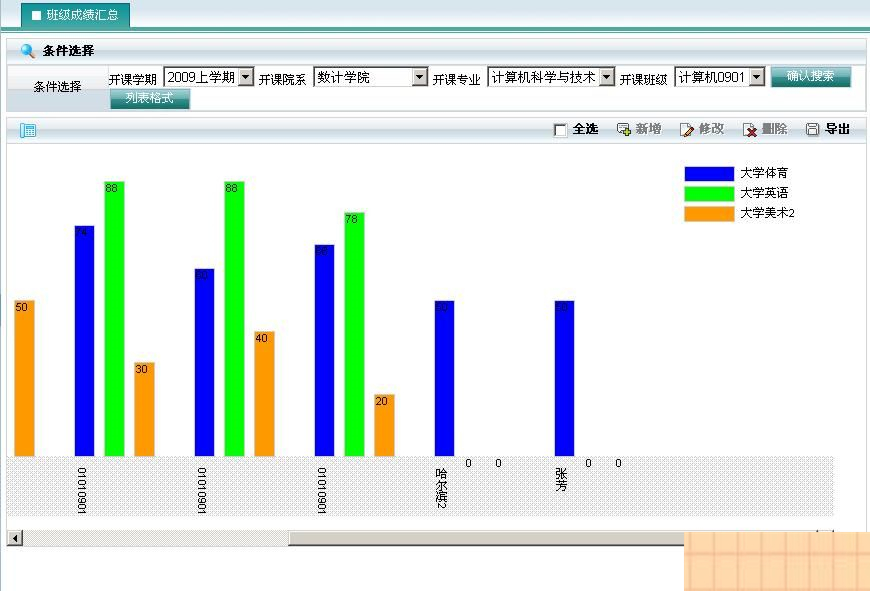Viewport: 870px width, 591px height.
Task: Click the red X document icon for 删除
Action: 750,129
